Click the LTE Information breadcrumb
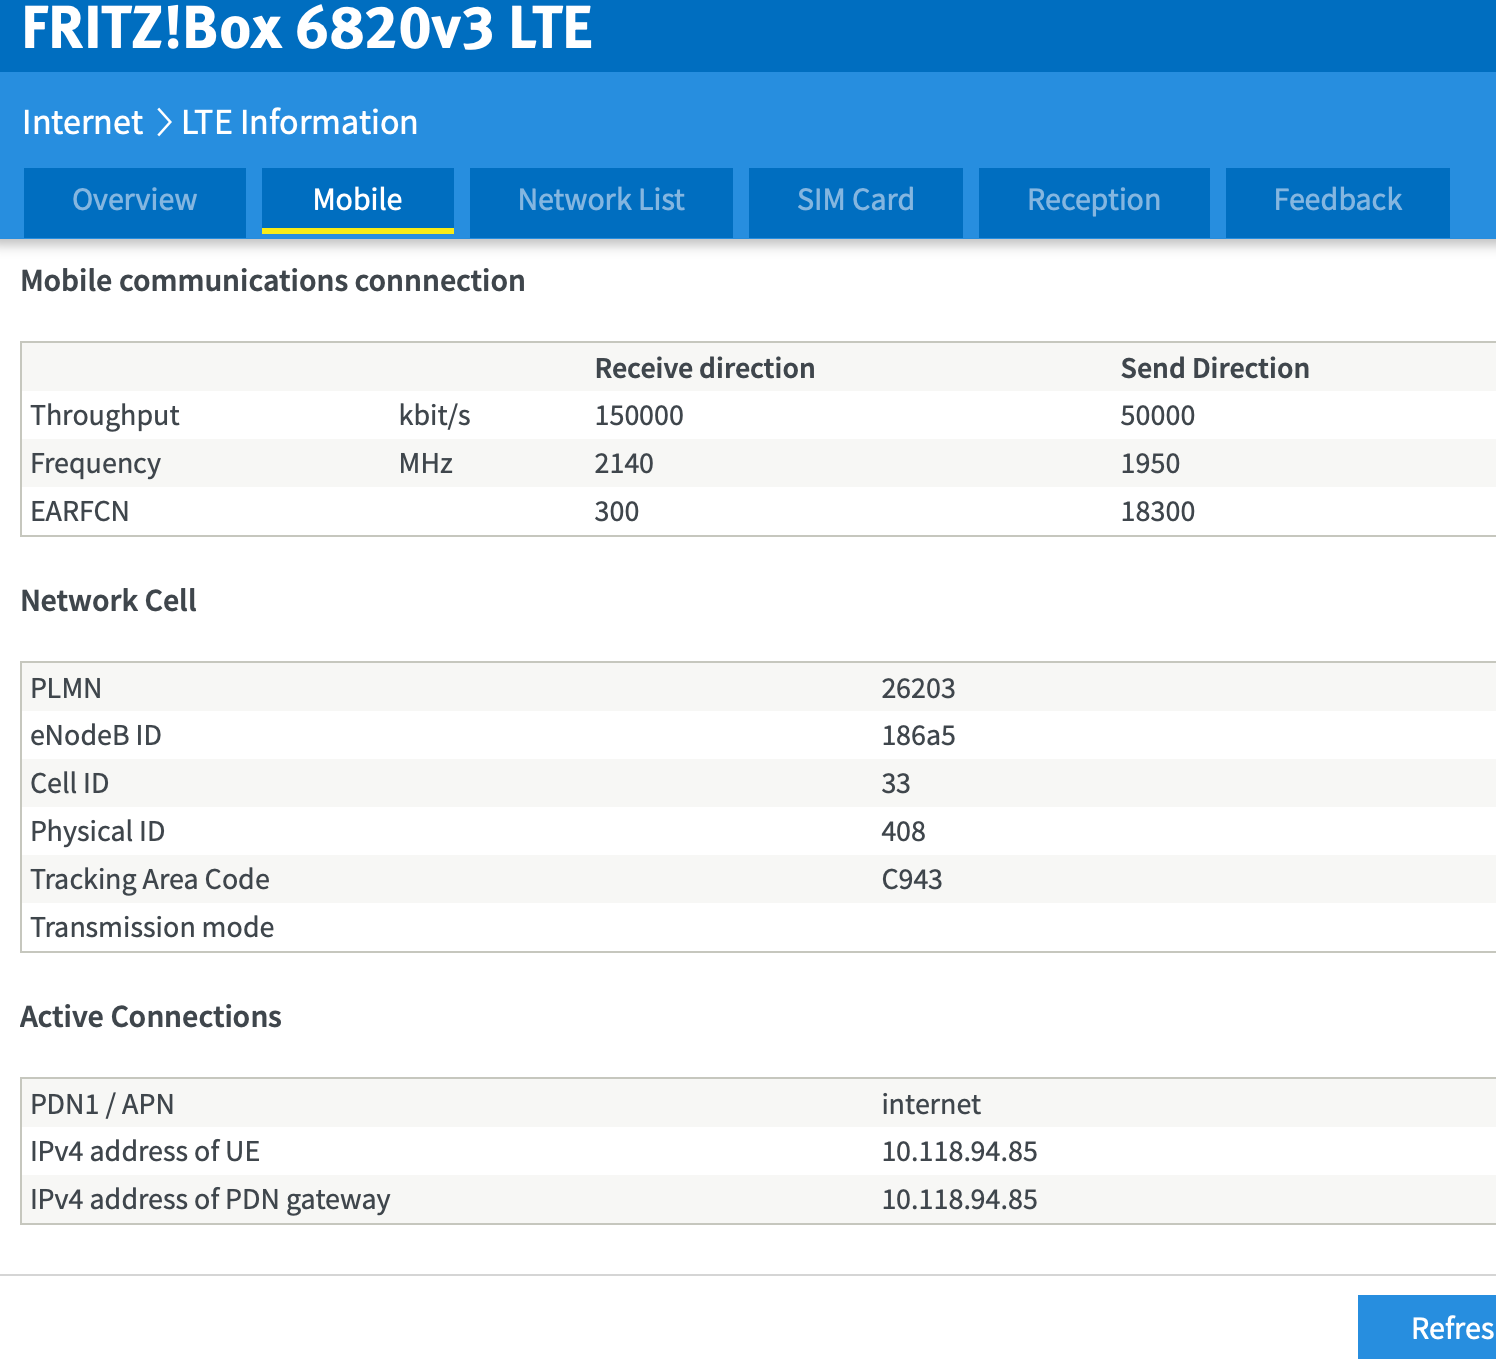Screen dimensions: 1496x1362 (300, 122)
